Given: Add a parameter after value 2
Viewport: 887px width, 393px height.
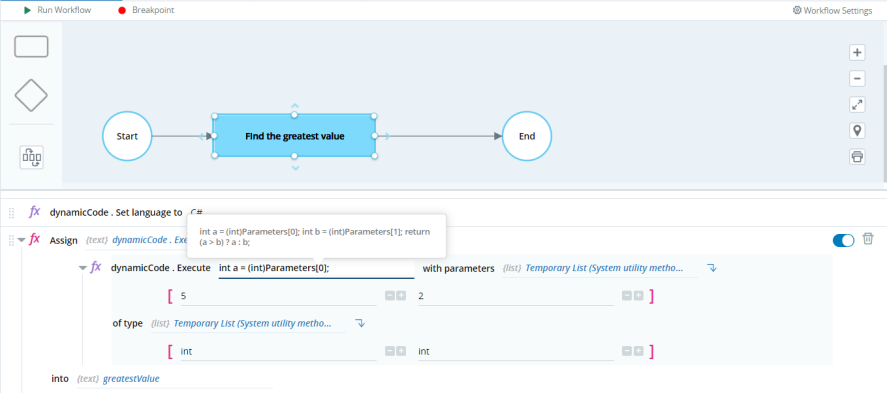Looking at the screenshot, I should pos(639,296).
